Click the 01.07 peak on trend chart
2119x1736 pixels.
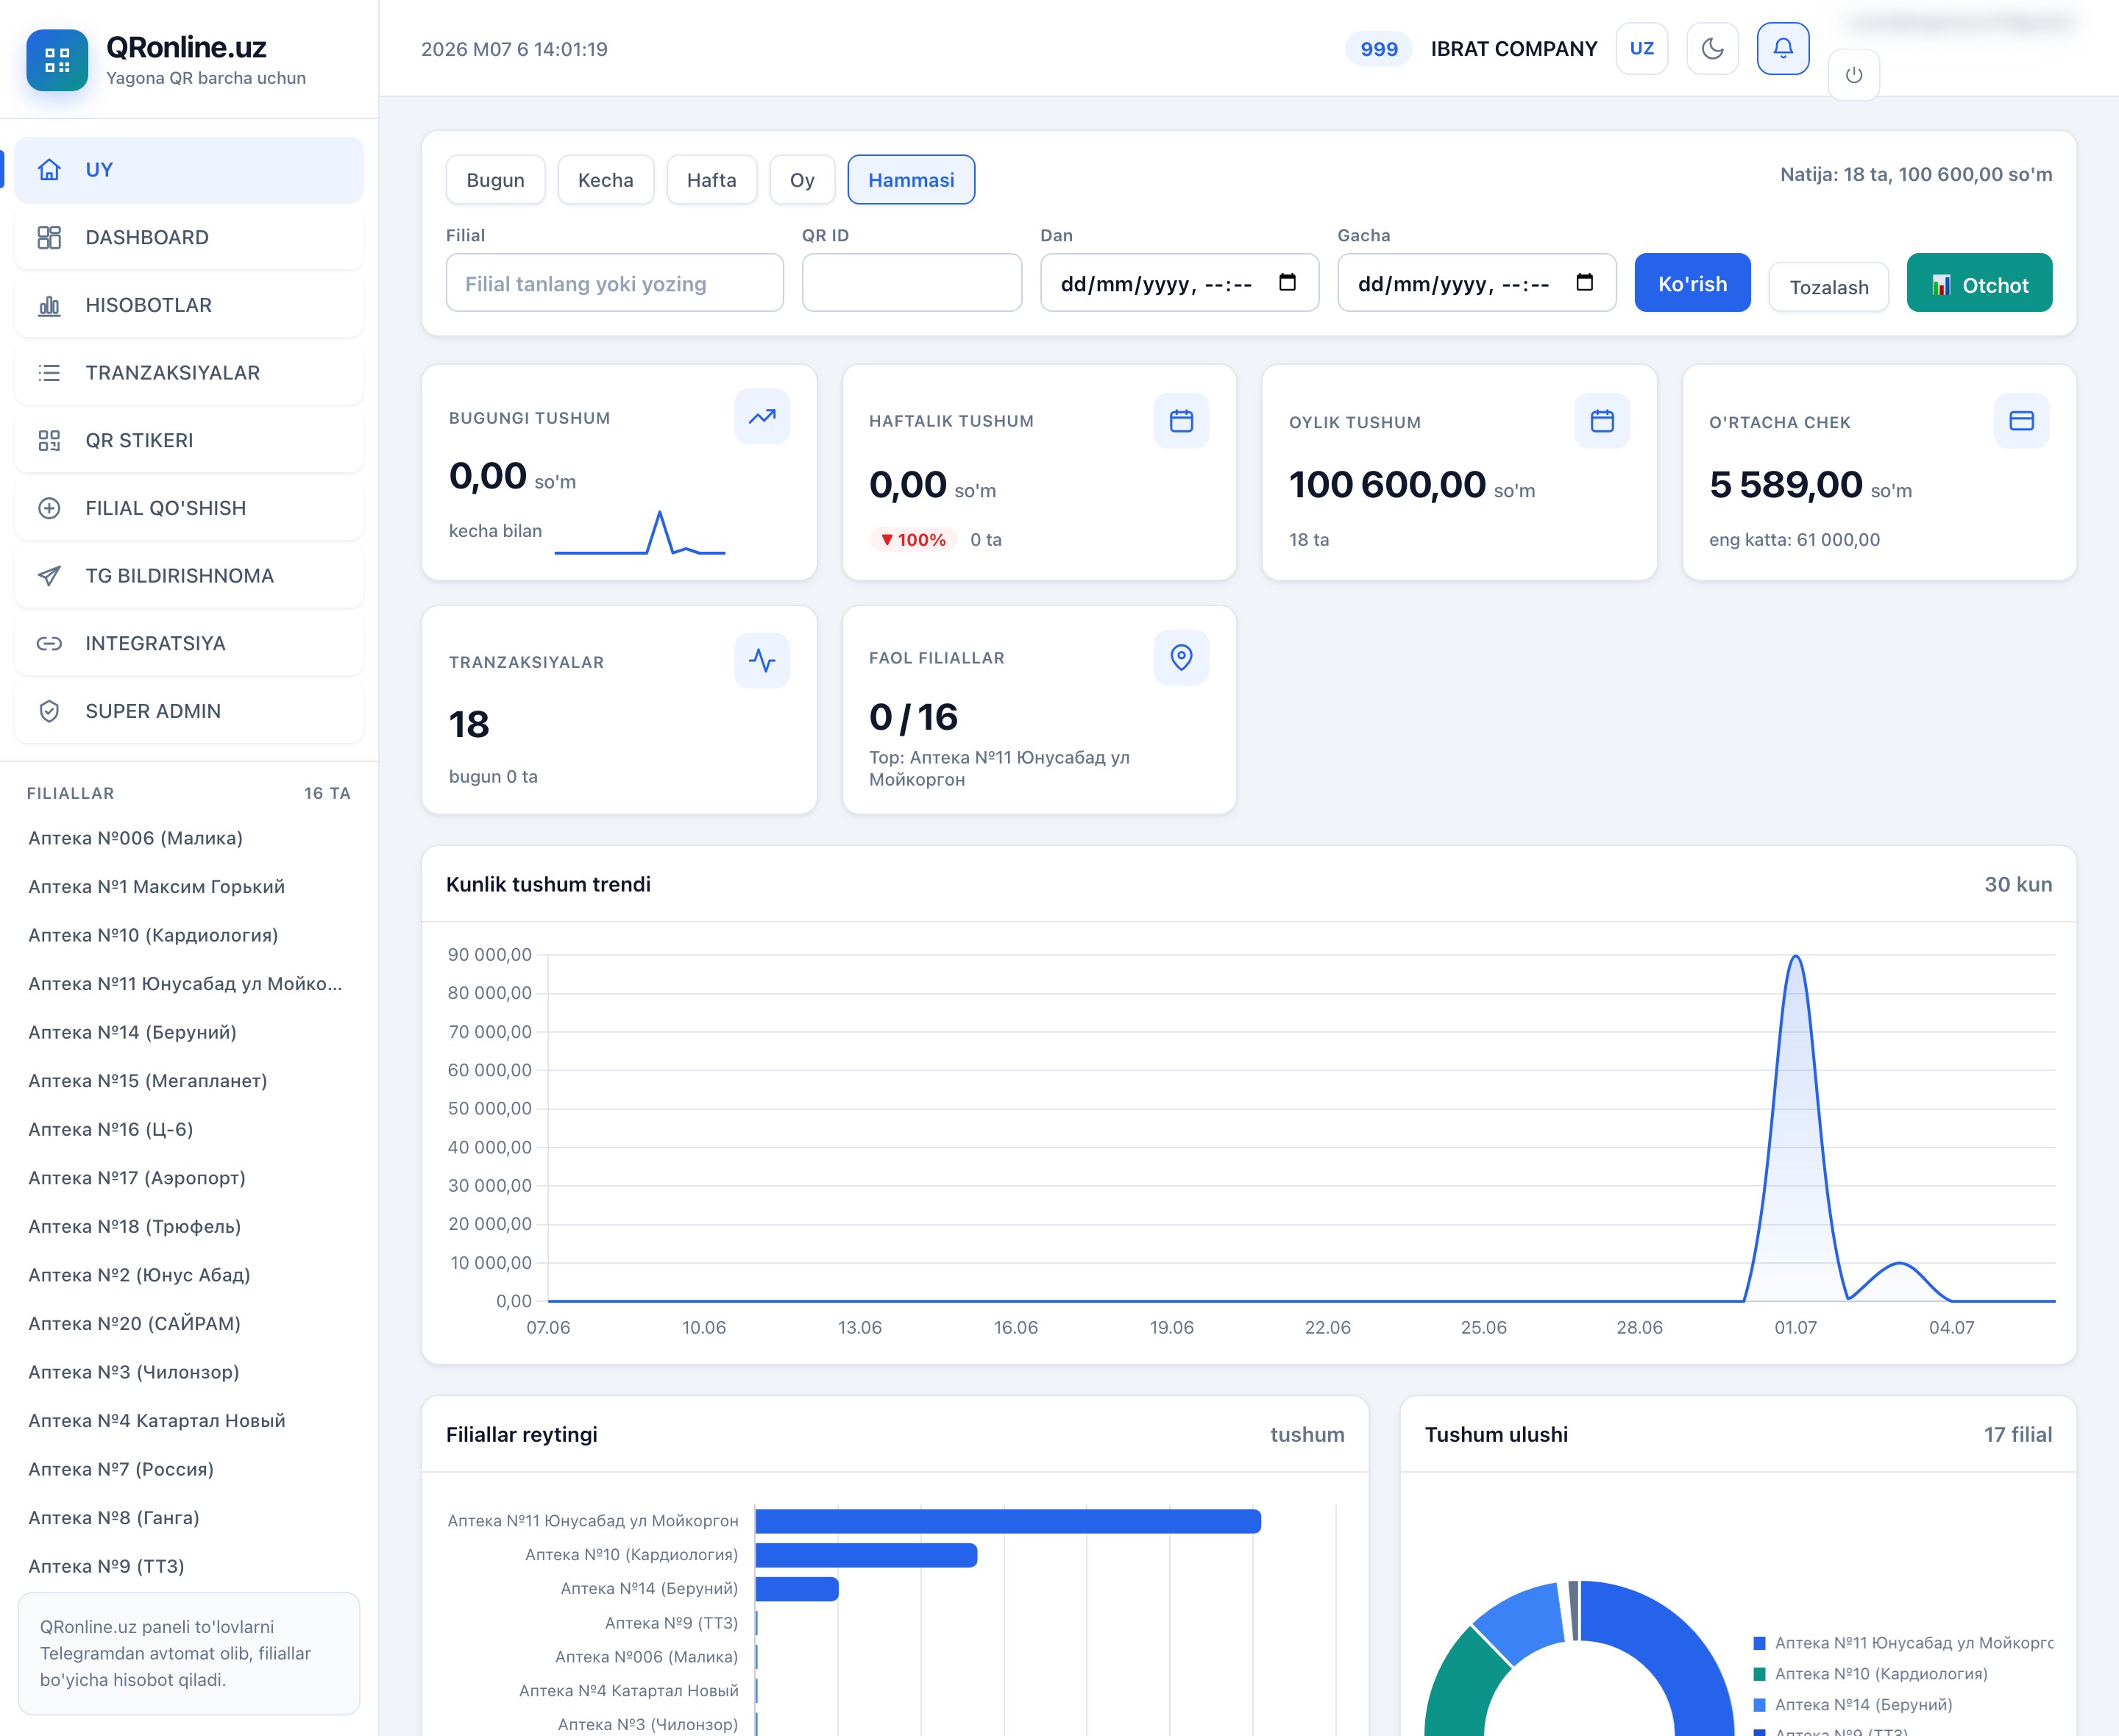tap(1796, 958)
